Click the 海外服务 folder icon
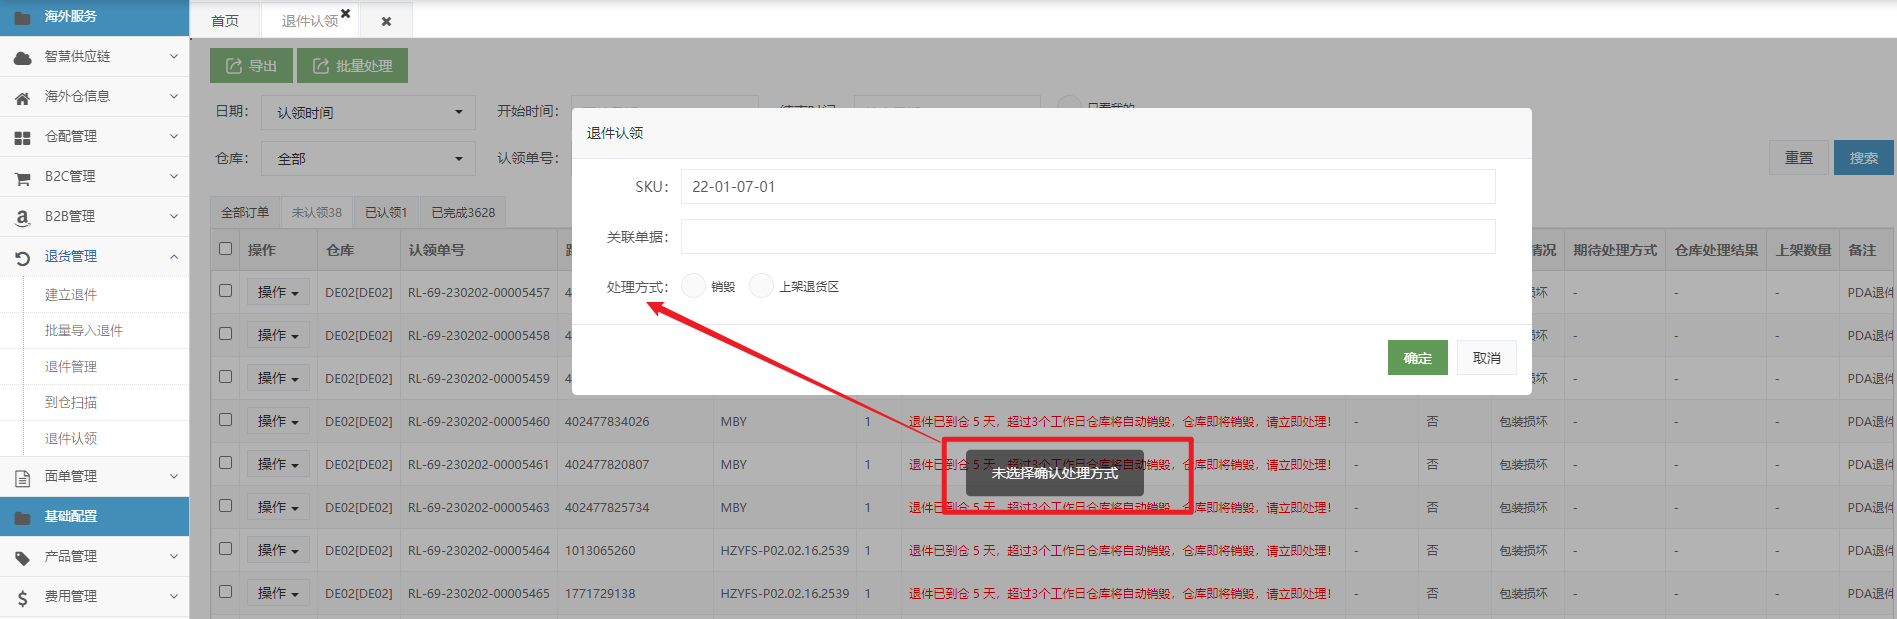 [22, 17]
